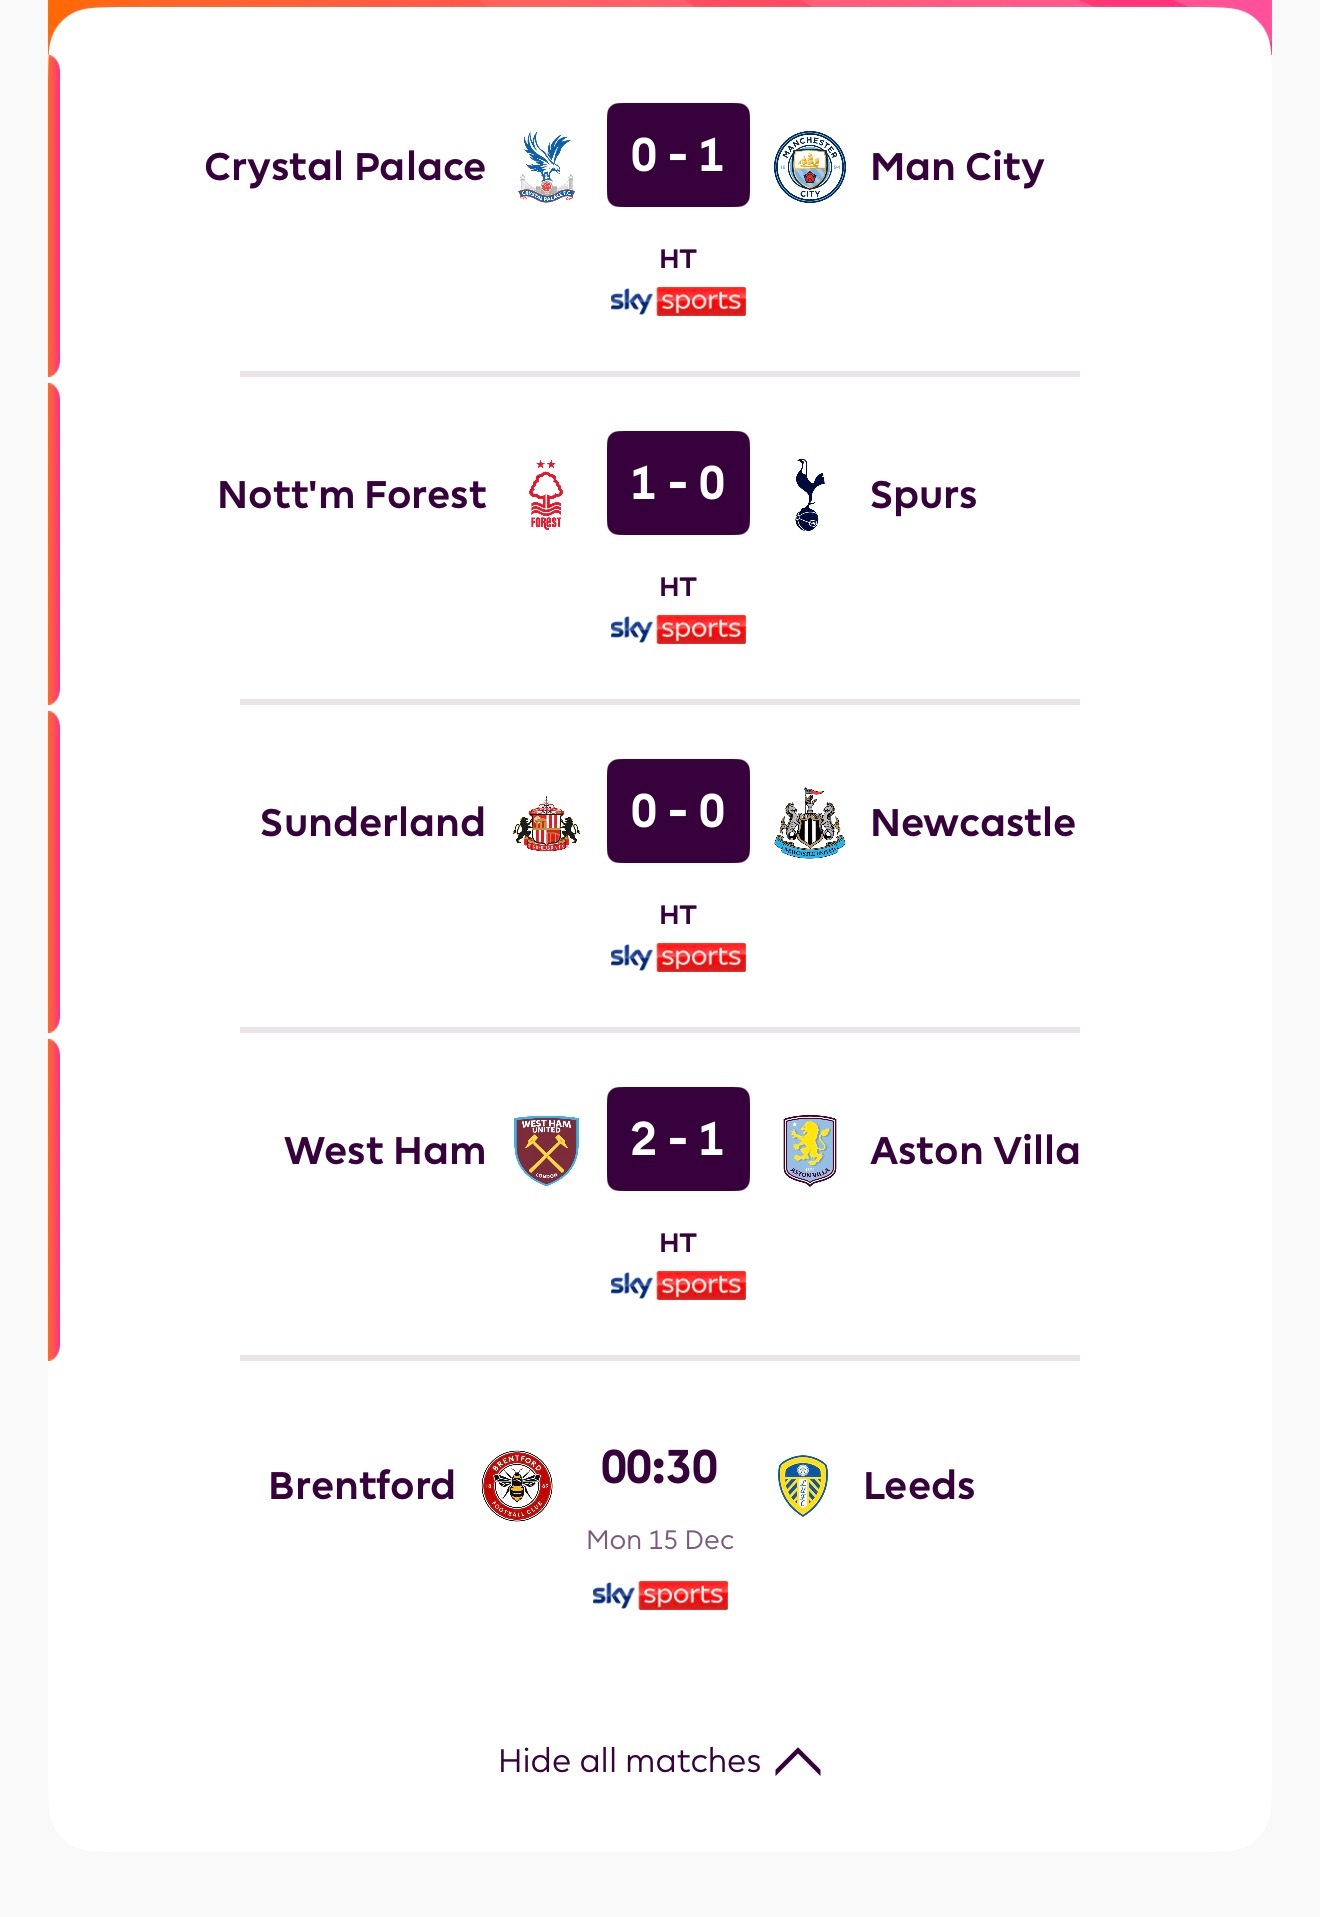Screen dimensions: 1320x1917
Task: Tap the Manchester City badge
Action: [x=810, y=166]
